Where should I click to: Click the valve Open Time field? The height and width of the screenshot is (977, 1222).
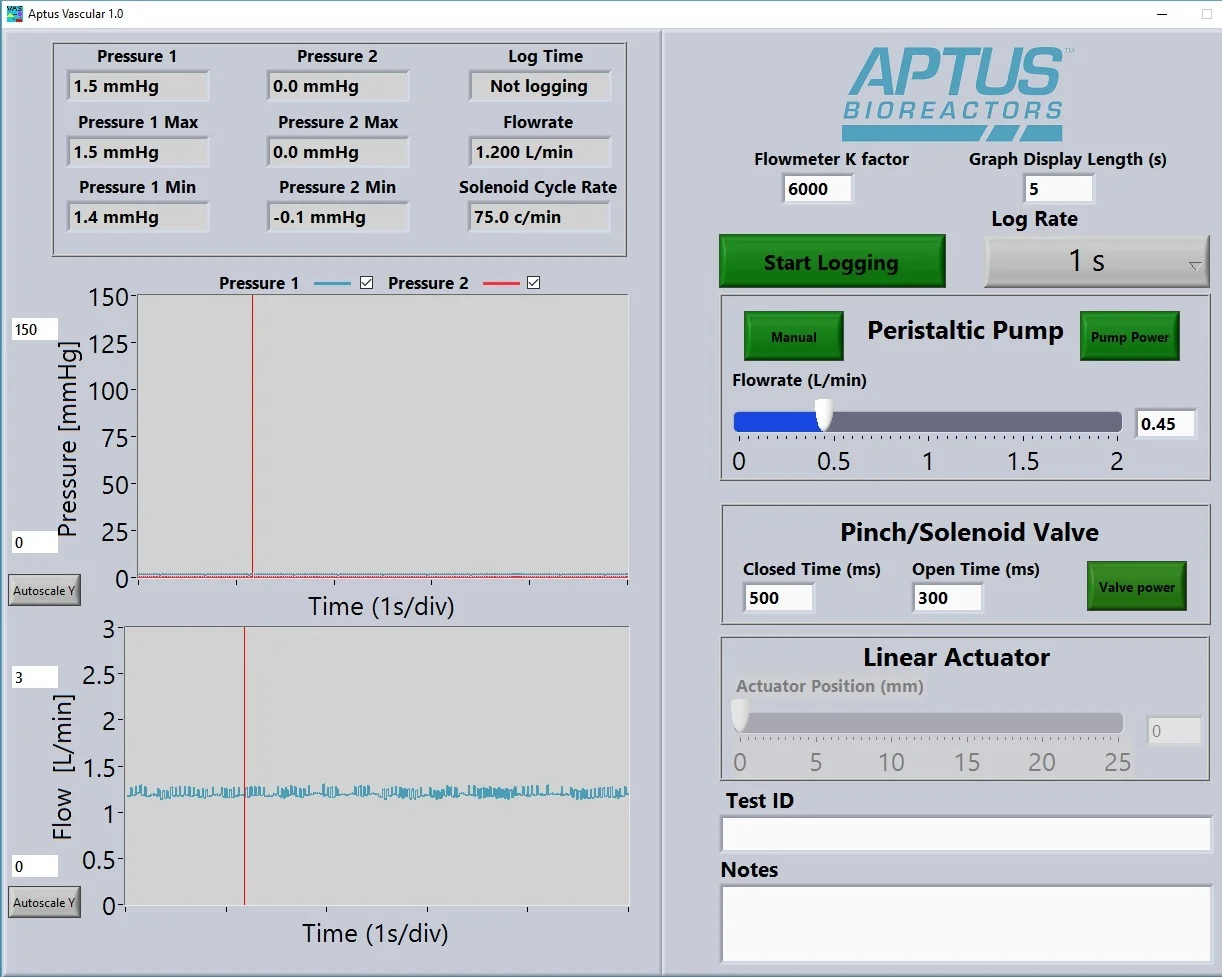click(946, 597)
